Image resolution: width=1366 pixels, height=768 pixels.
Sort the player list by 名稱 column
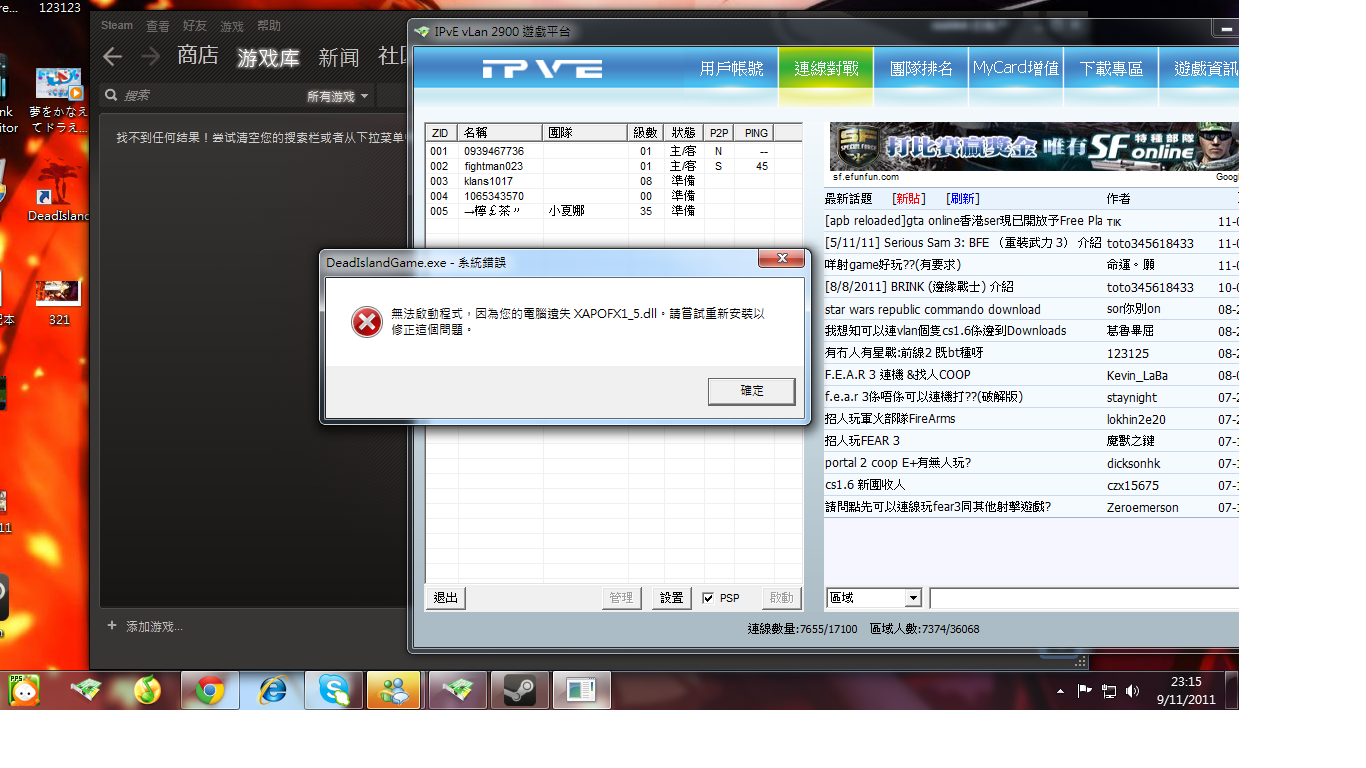tap(500, 133)
